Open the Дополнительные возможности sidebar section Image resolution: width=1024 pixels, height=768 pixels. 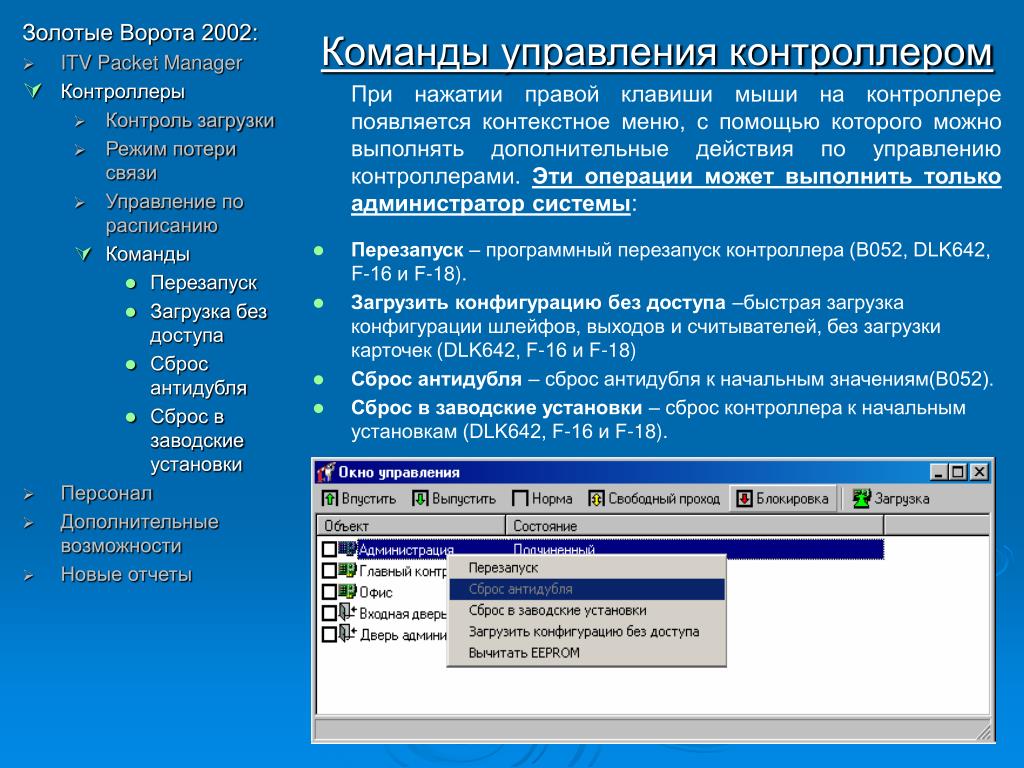point(139,534)
